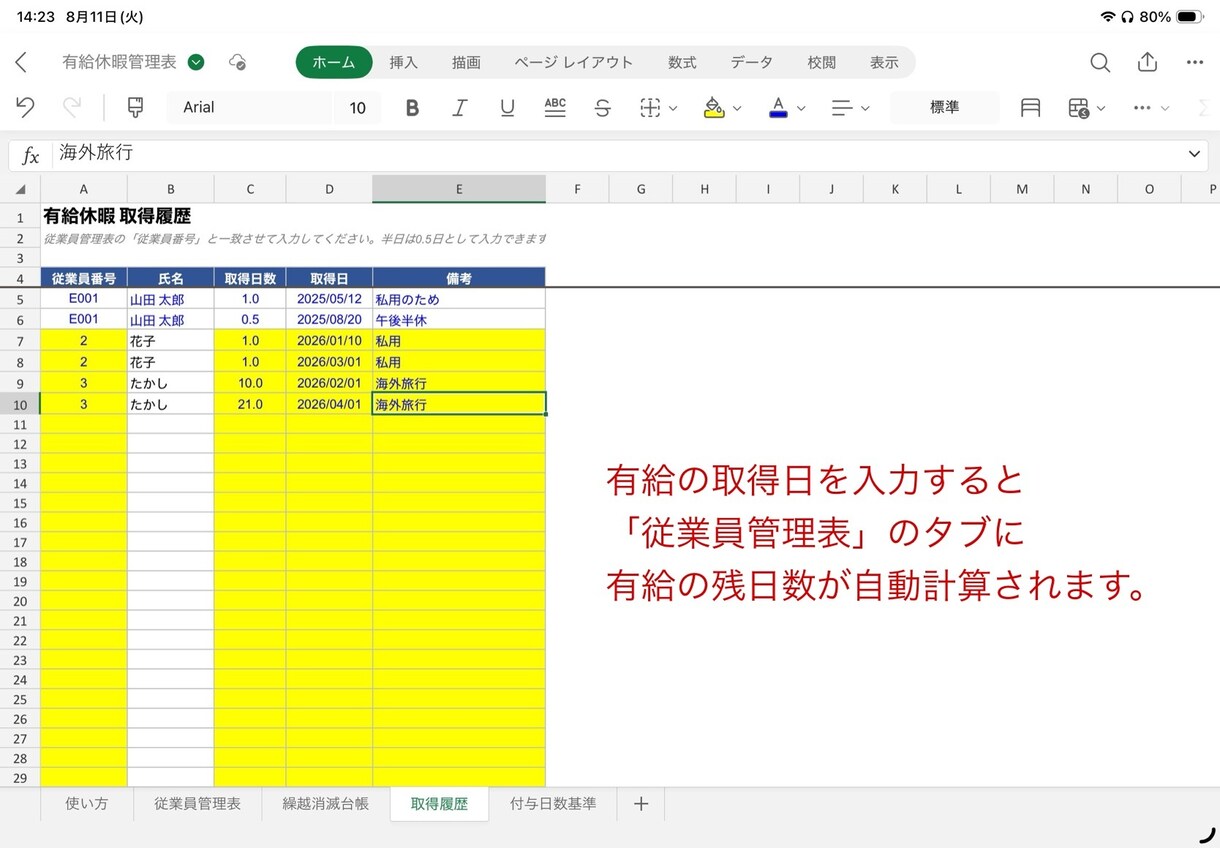Open the search magnifier icon
The height and width of the screenshot is (848, 1220).
(x=1100, y=62)
